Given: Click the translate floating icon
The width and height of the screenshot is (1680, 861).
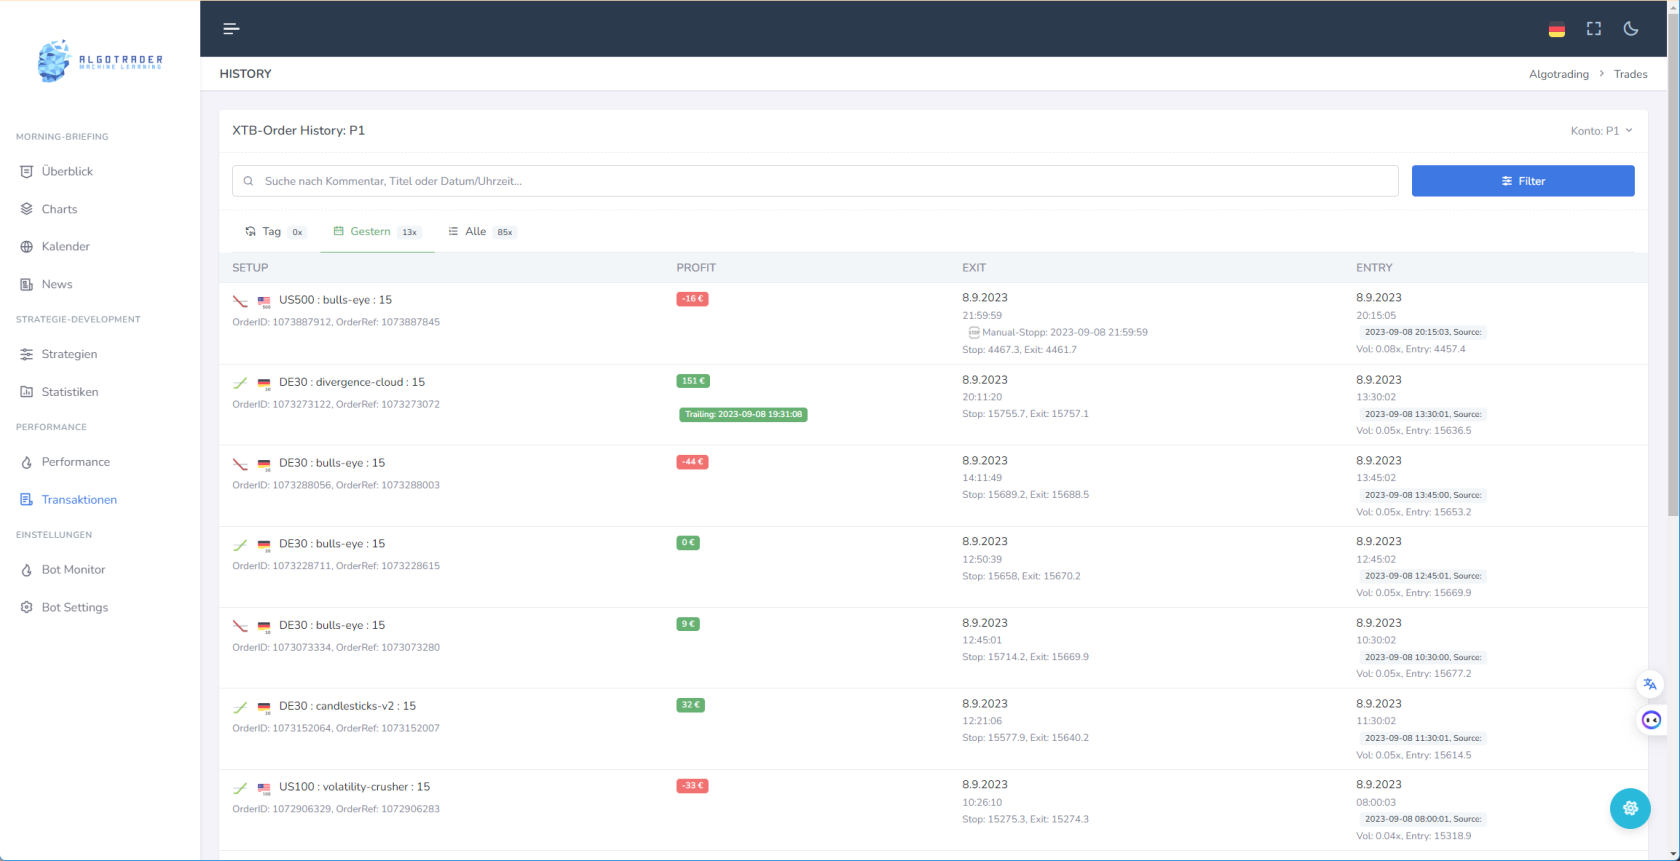Looking at the screenshot, I should point(1650,685).
